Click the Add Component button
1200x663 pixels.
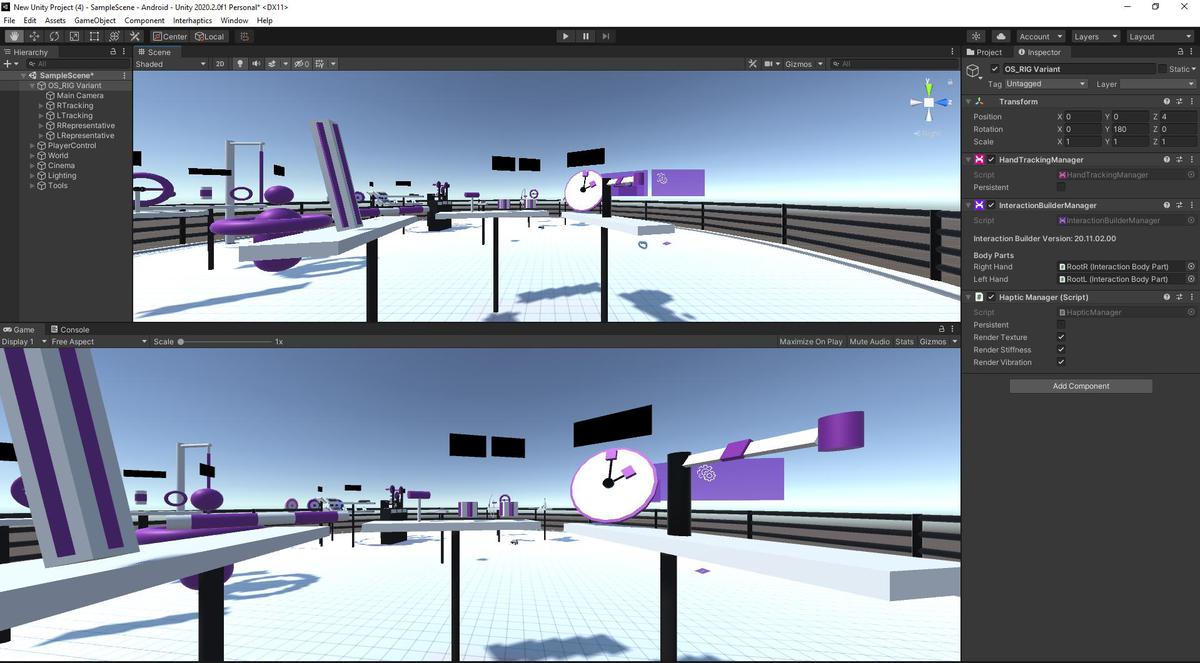pos(1080,385)
